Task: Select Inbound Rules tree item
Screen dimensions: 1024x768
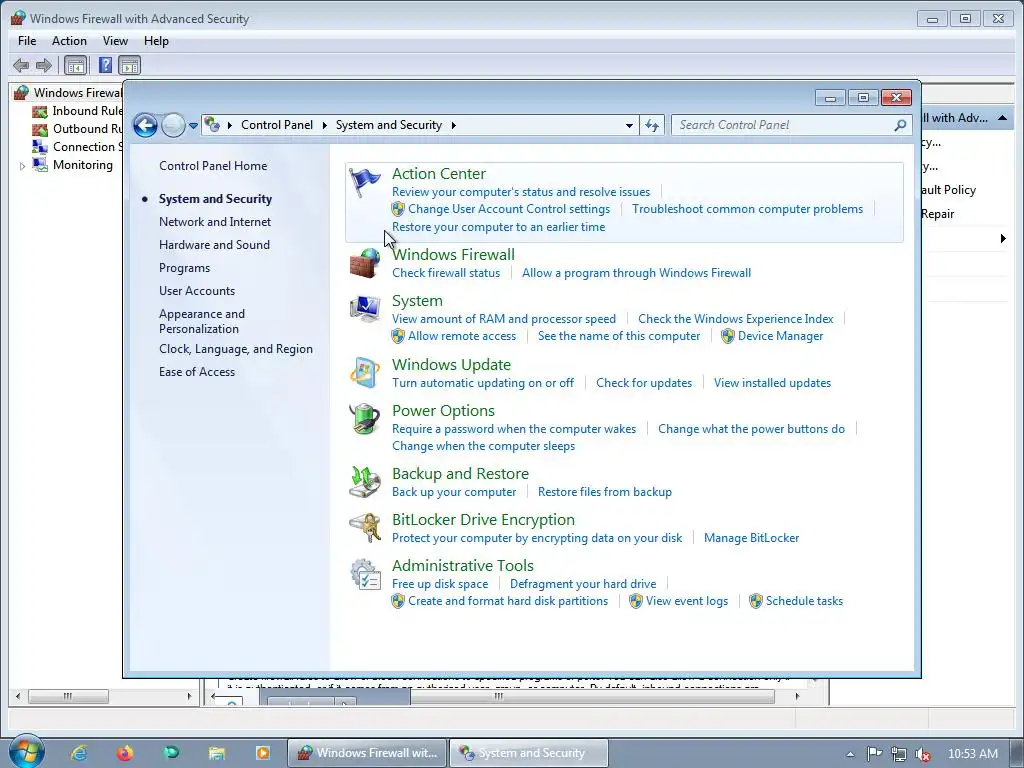Action: click(88, 111)
